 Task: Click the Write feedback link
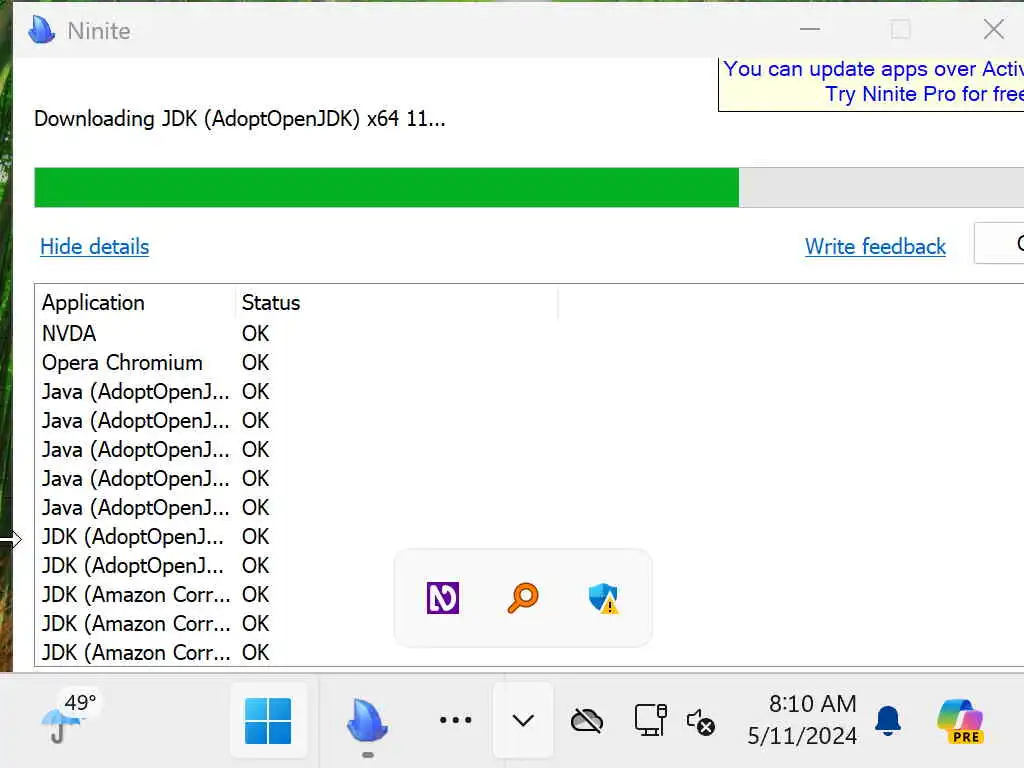pos(875,247)
